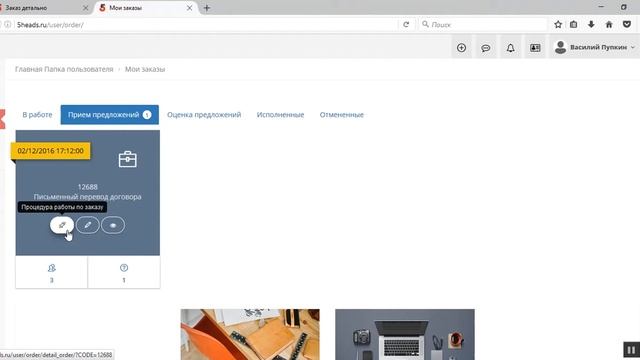This screenshot has width=640, height=360.
Task: Click the browser search field Поиск
Action: click(483, 24)
